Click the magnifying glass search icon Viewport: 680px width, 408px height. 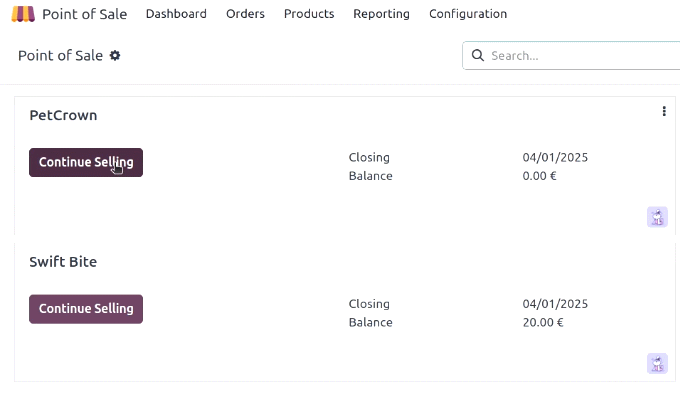tap(477, 55)
